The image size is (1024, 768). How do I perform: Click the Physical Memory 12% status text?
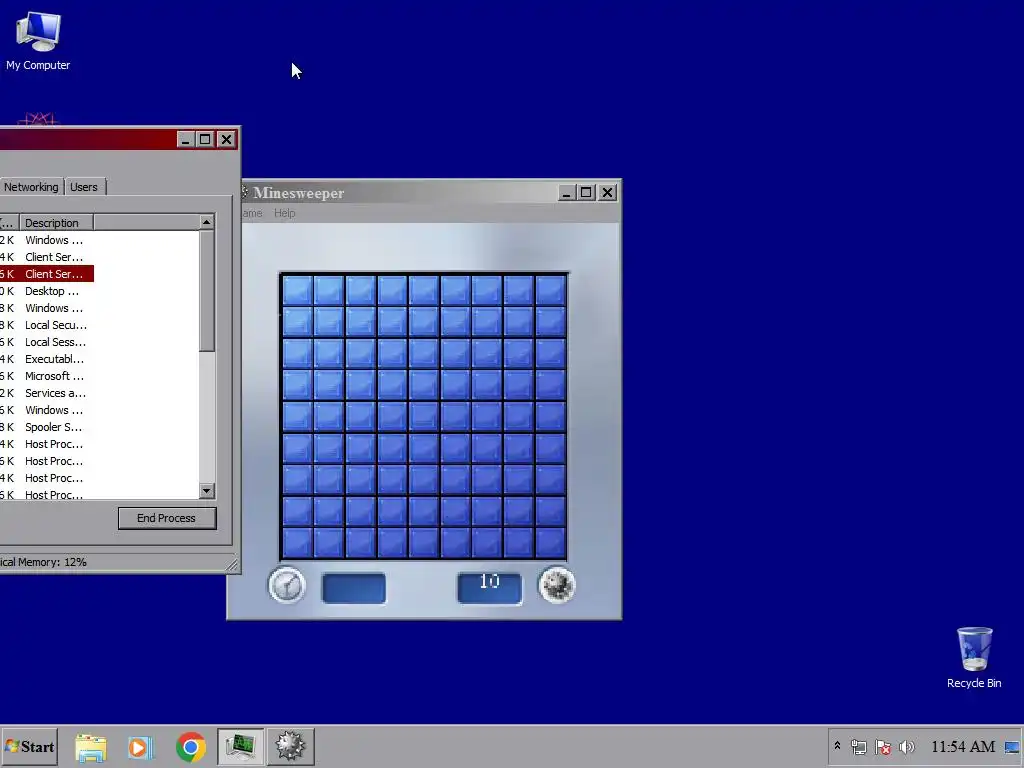43,562
